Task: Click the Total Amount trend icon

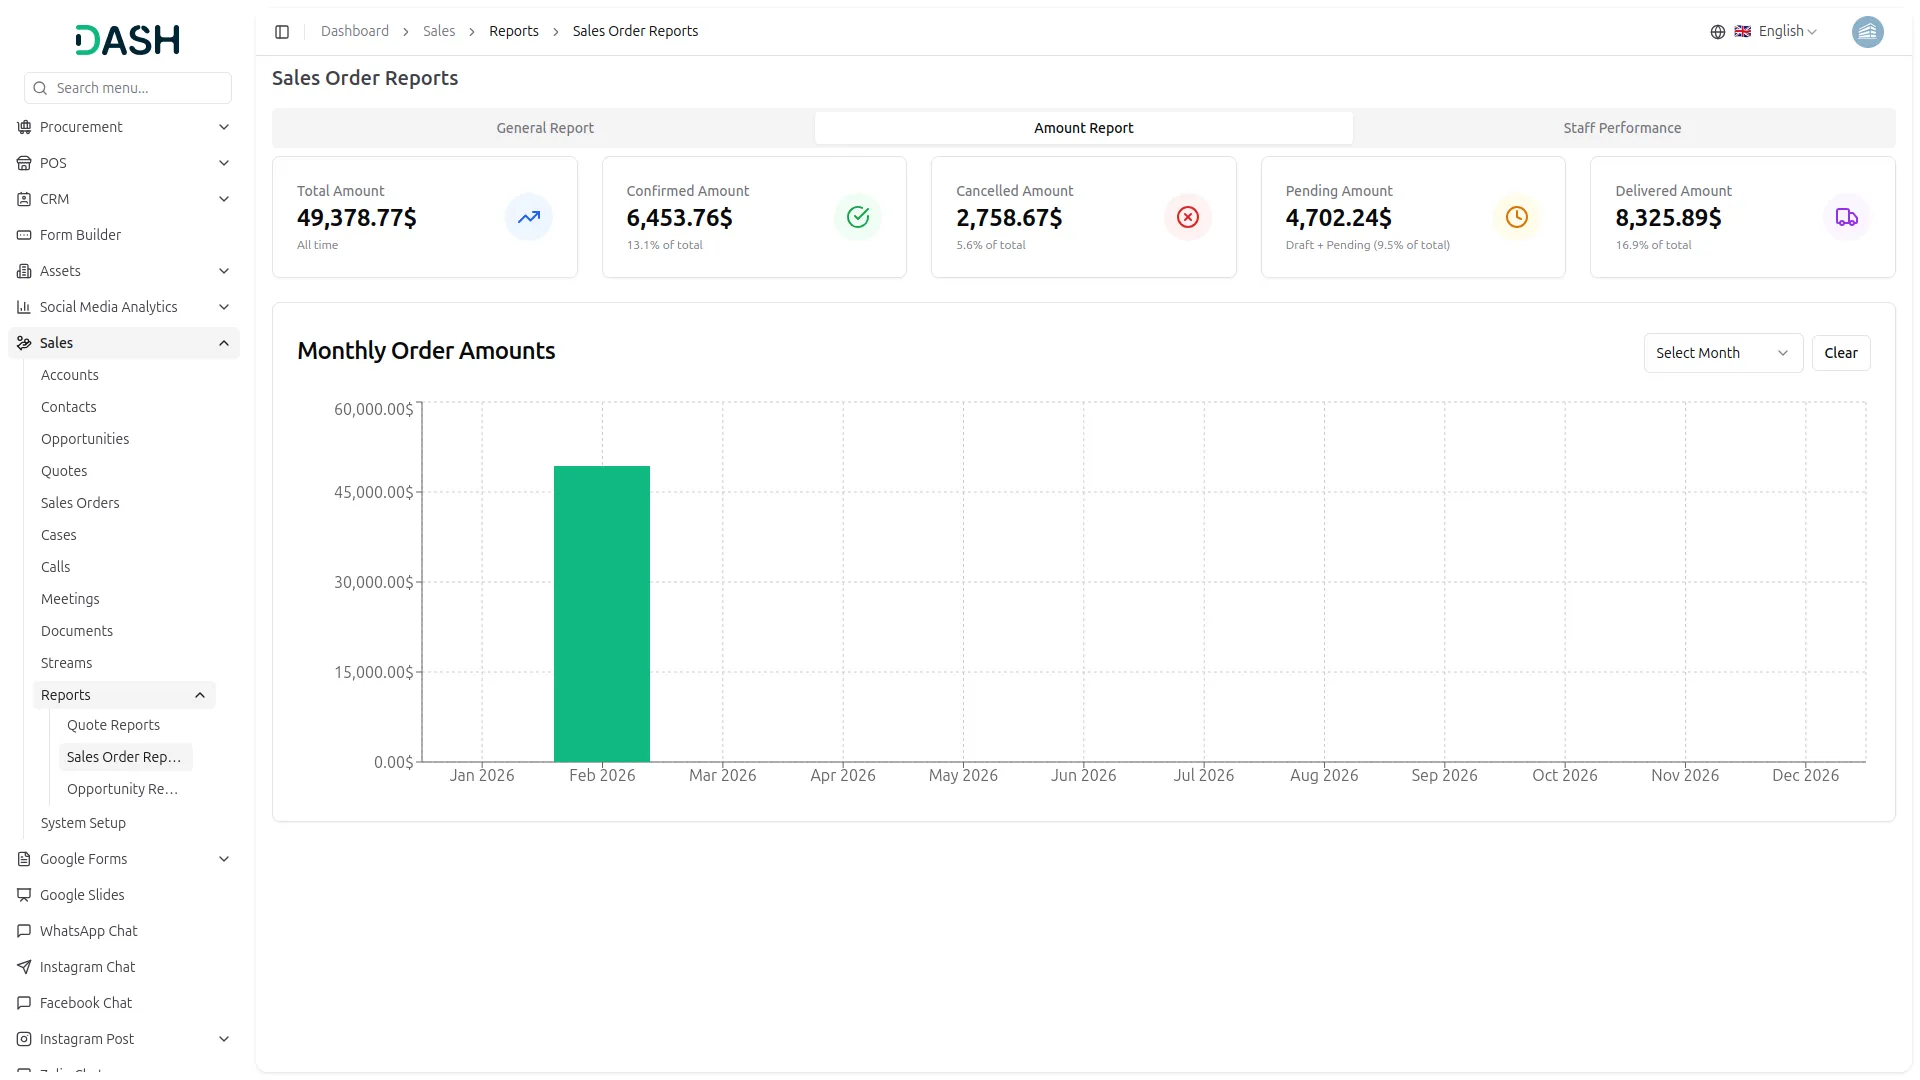Action: [x=528, y=217]
